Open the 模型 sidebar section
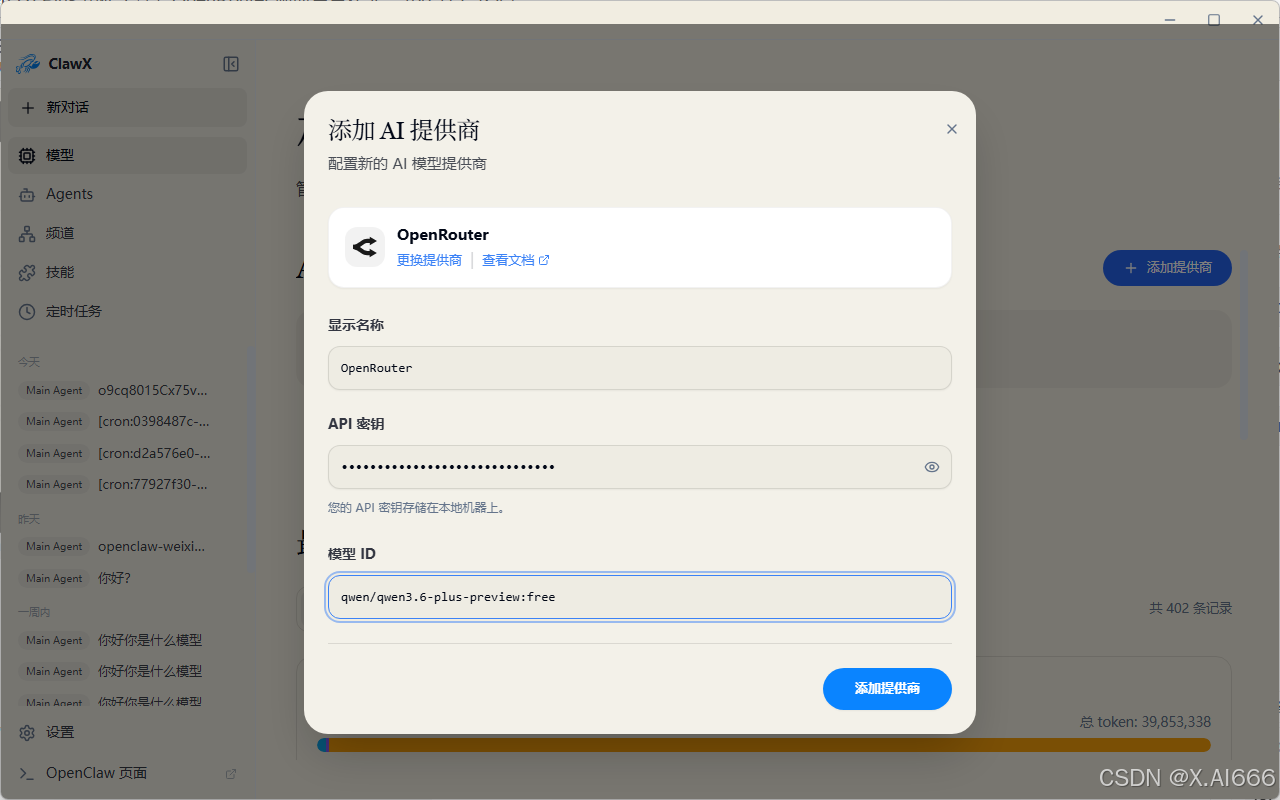The width and height of the screenshot is (1280, 800). point(127,155)
